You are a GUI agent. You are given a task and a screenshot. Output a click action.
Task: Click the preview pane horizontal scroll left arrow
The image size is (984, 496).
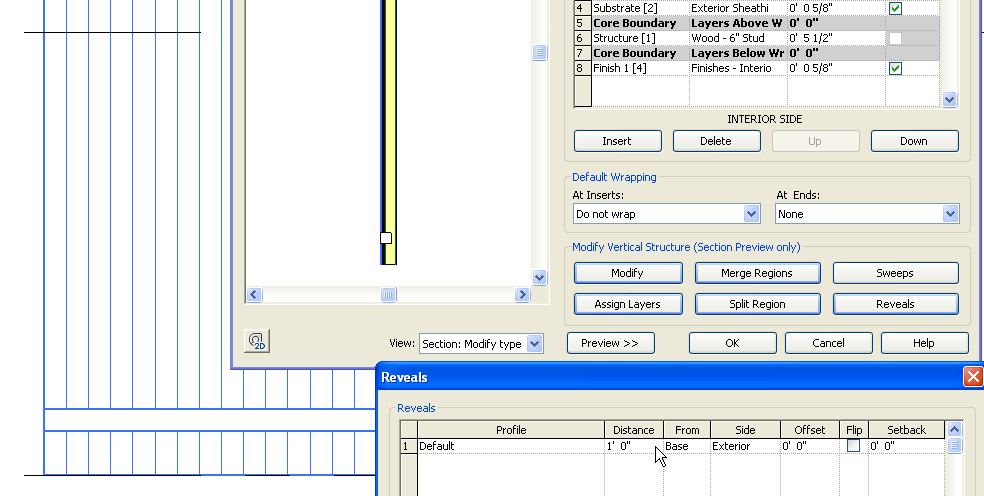click(x=254, y=294)
